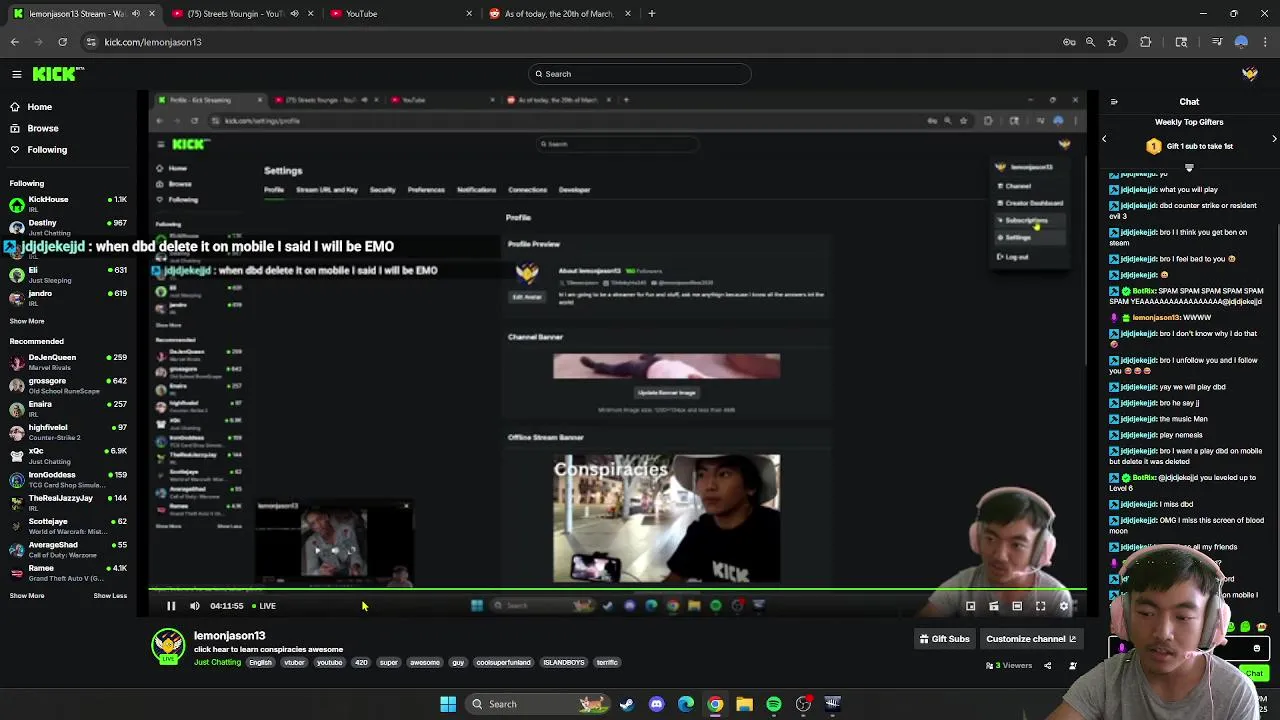Select Browse in the sidebar
The width and height of the screenshot is (1280, 720).
tap(42, 128)
